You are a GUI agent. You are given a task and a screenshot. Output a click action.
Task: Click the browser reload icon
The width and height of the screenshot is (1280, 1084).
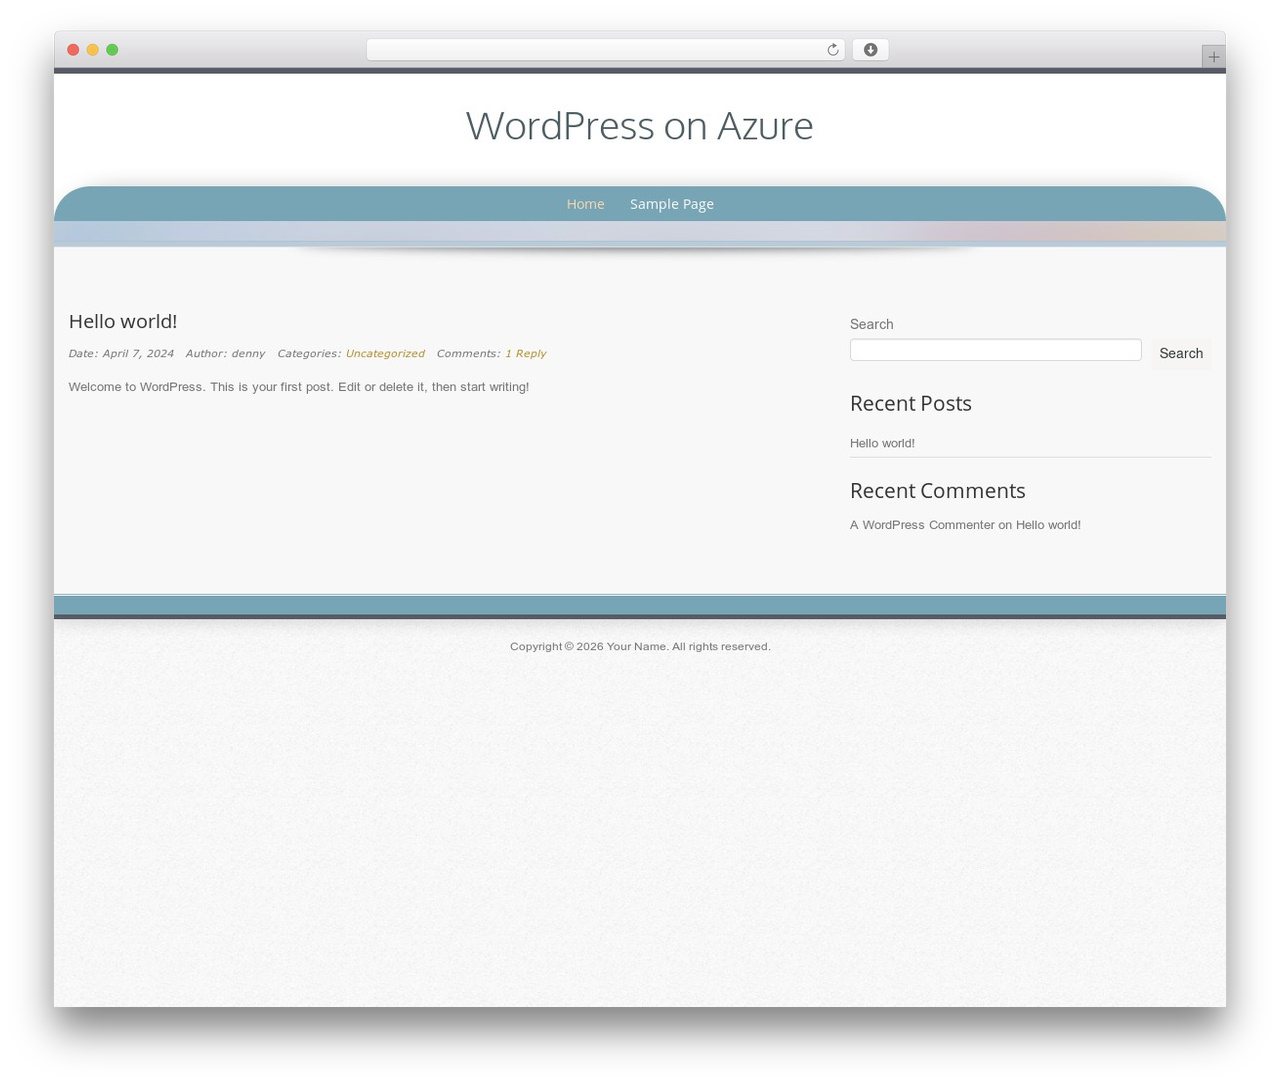(832, 50)
